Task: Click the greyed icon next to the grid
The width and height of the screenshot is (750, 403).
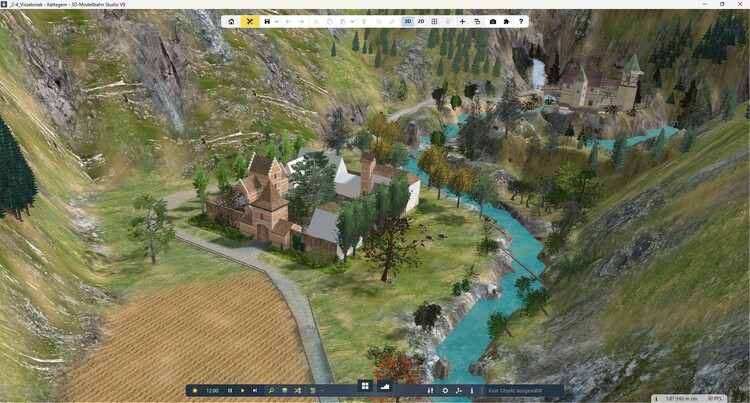Action: pos(448,22)
